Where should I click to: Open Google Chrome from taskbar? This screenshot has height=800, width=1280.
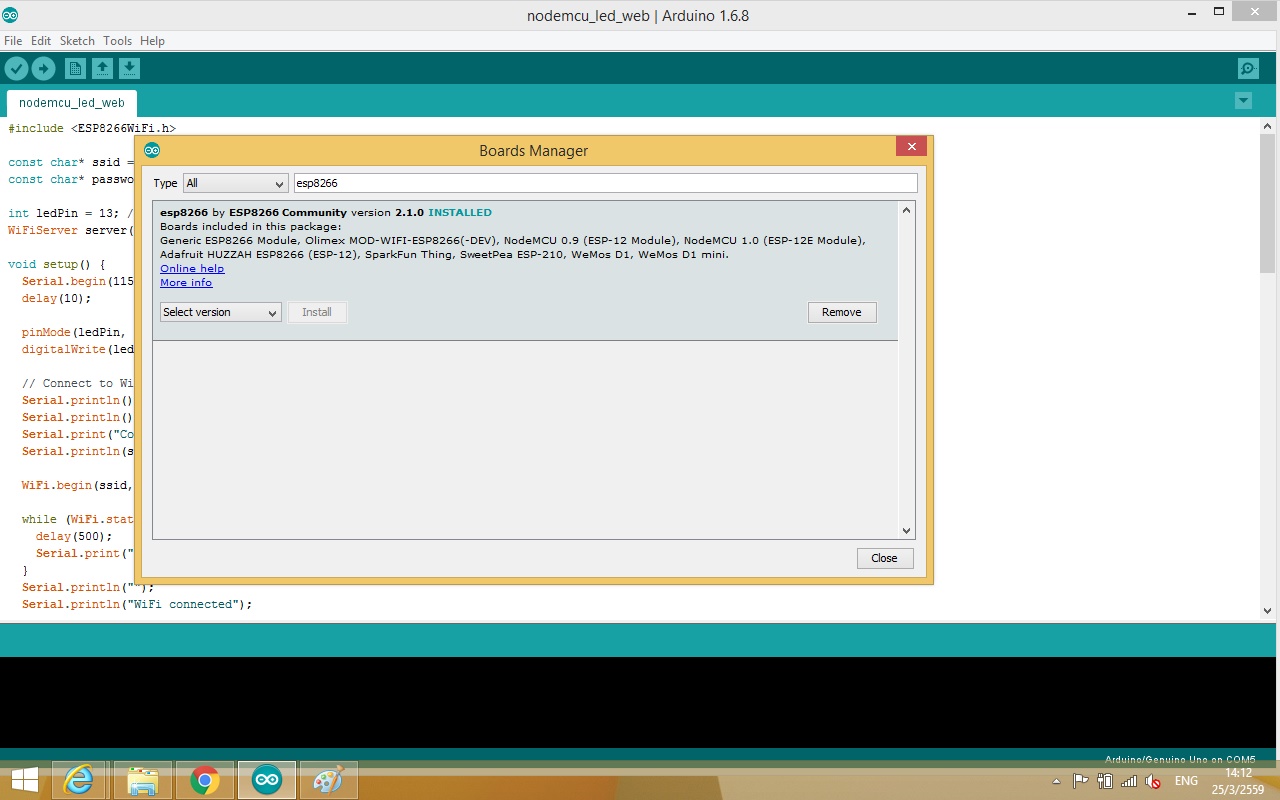click(205, 780)
